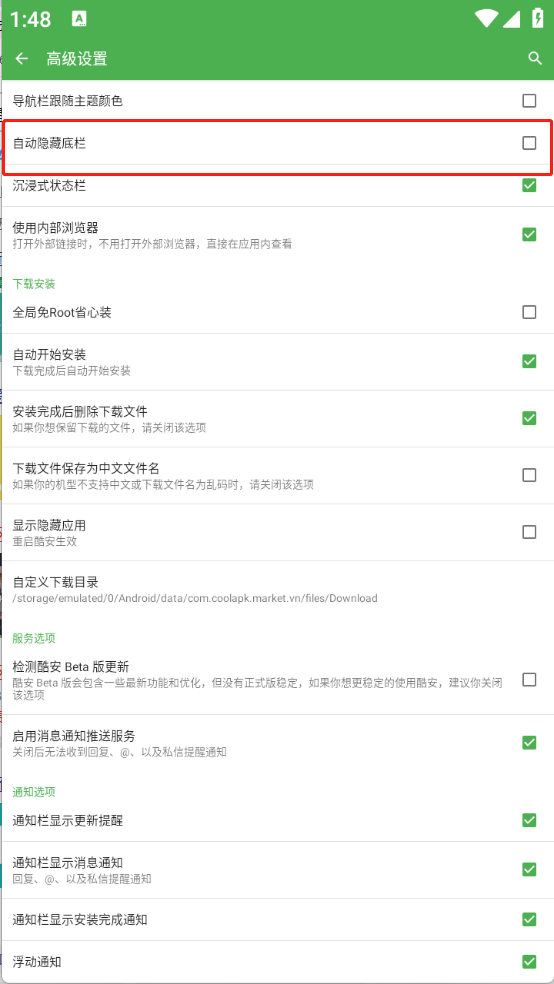The height and width of the screenshot is (984, 554).
Task: Enable 全局免Root省心装 checkbox
Action: click(x=529, y=312)
